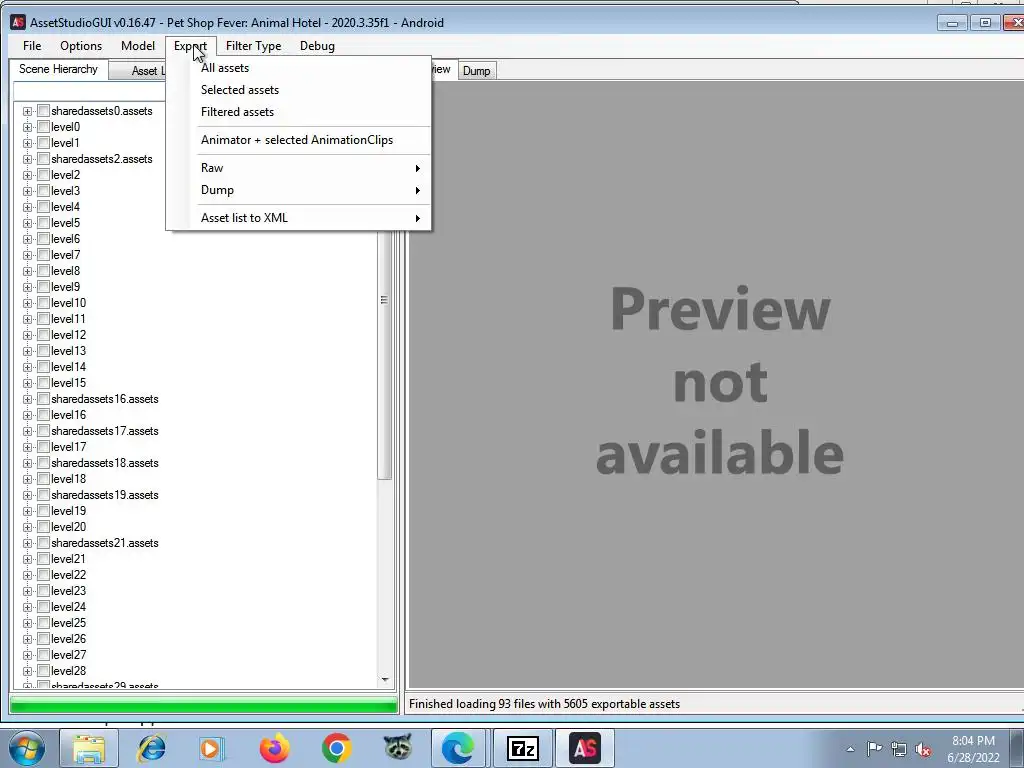
Task: Select sharedassets19.assets tree item
Action: point(104,495)
